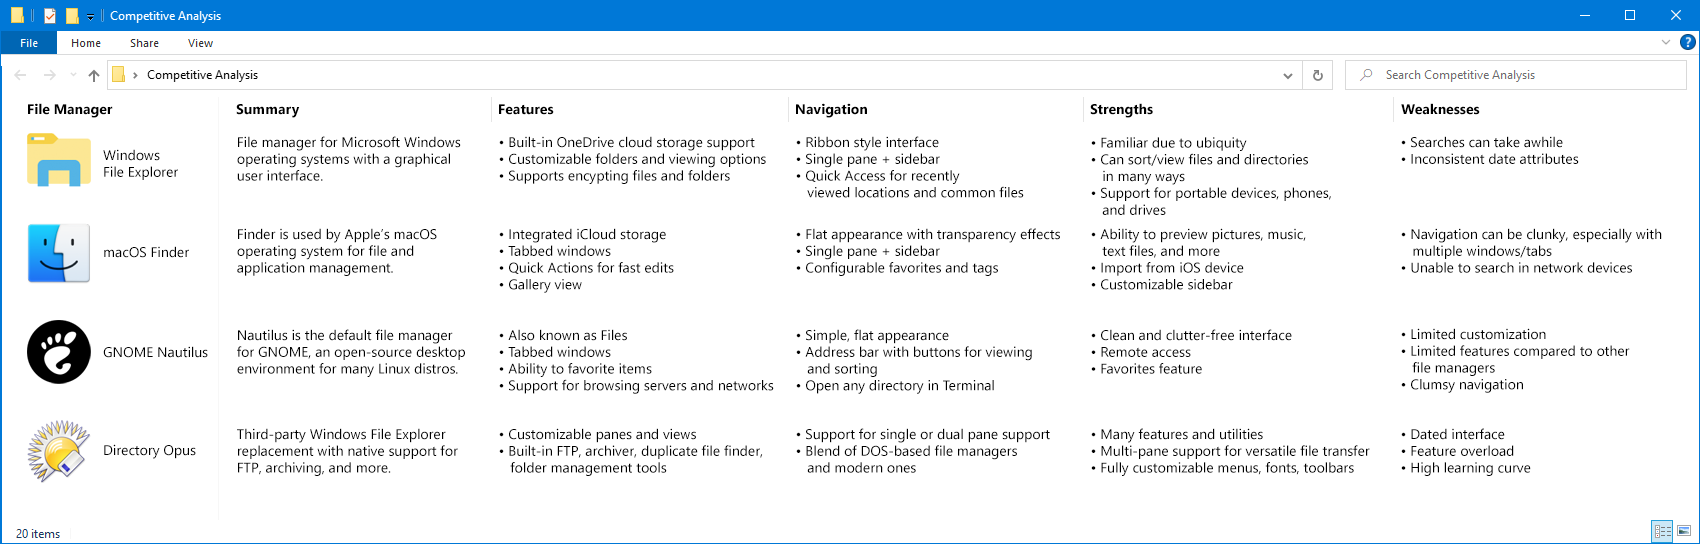
Task: Open Customize Quick Access Toolbar dropdown
Action: (90, 17)
